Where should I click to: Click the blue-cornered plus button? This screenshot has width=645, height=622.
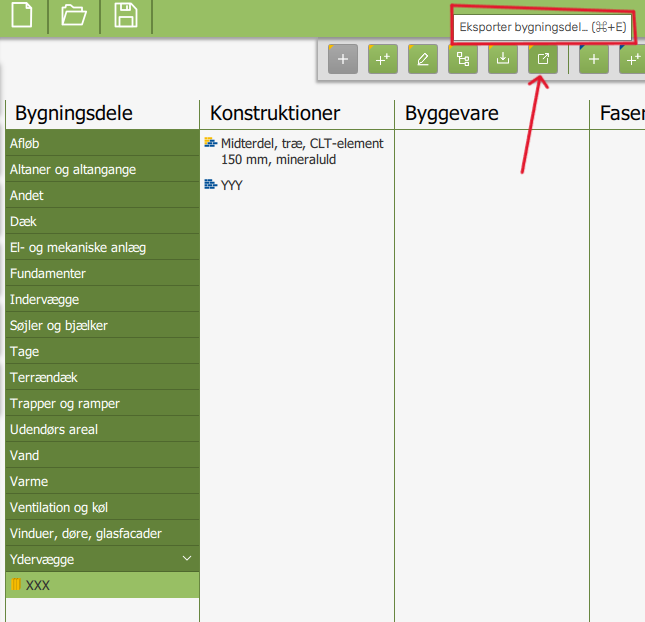click(x=594, y=59)
